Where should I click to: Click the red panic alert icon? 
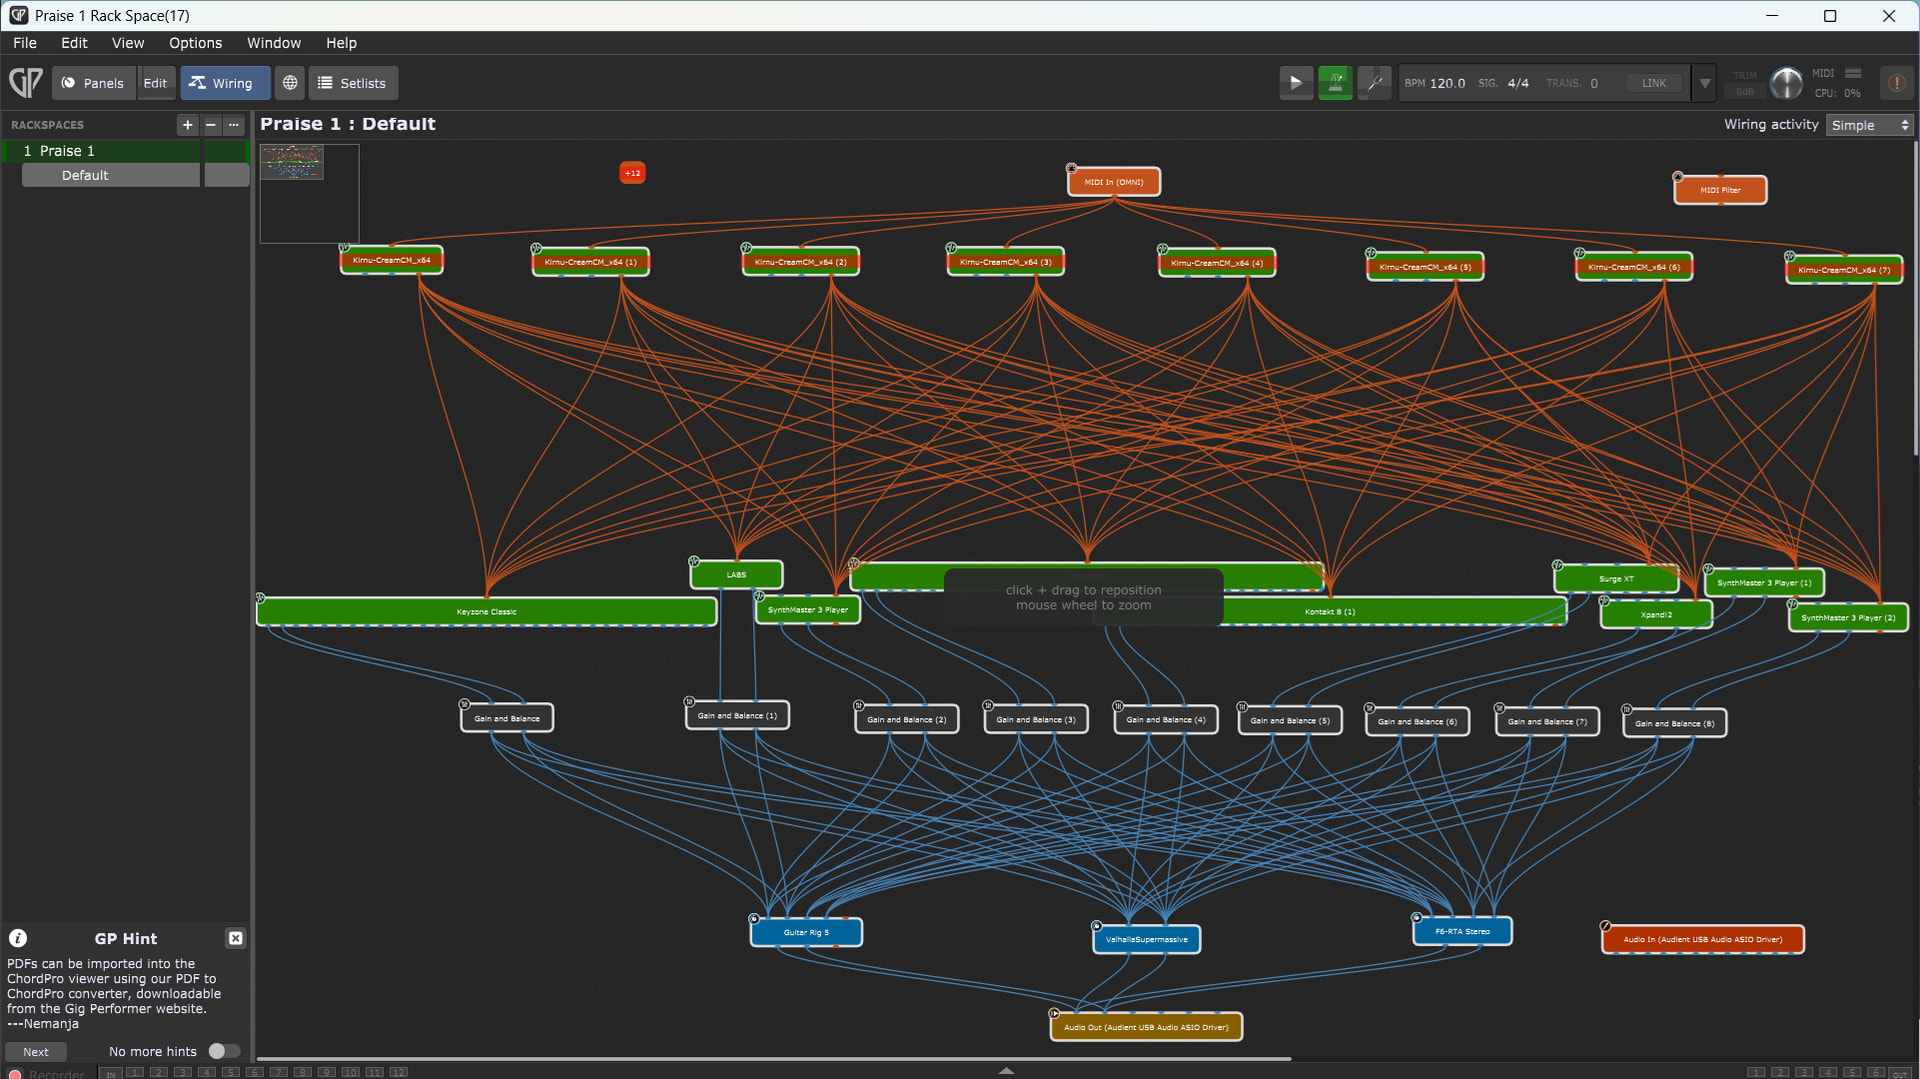[1896, 83]
